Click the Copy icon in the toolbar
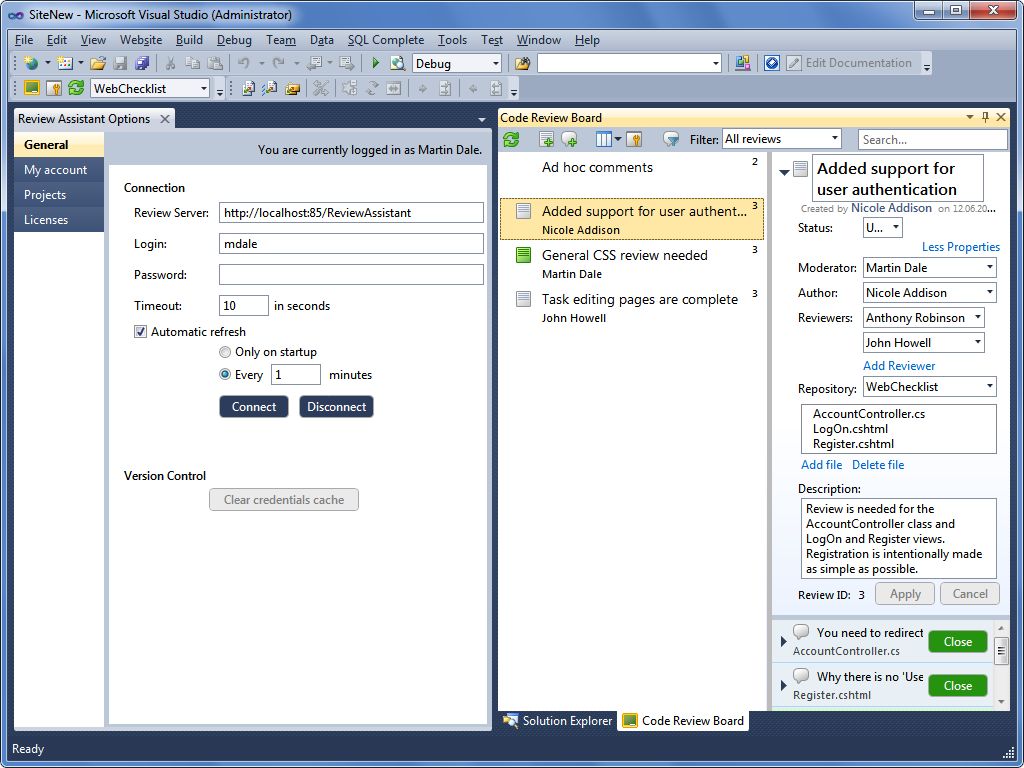Image resolution: width=1024 pixels, height=768 pixels. pyautogui.click(x=192, y=62)
